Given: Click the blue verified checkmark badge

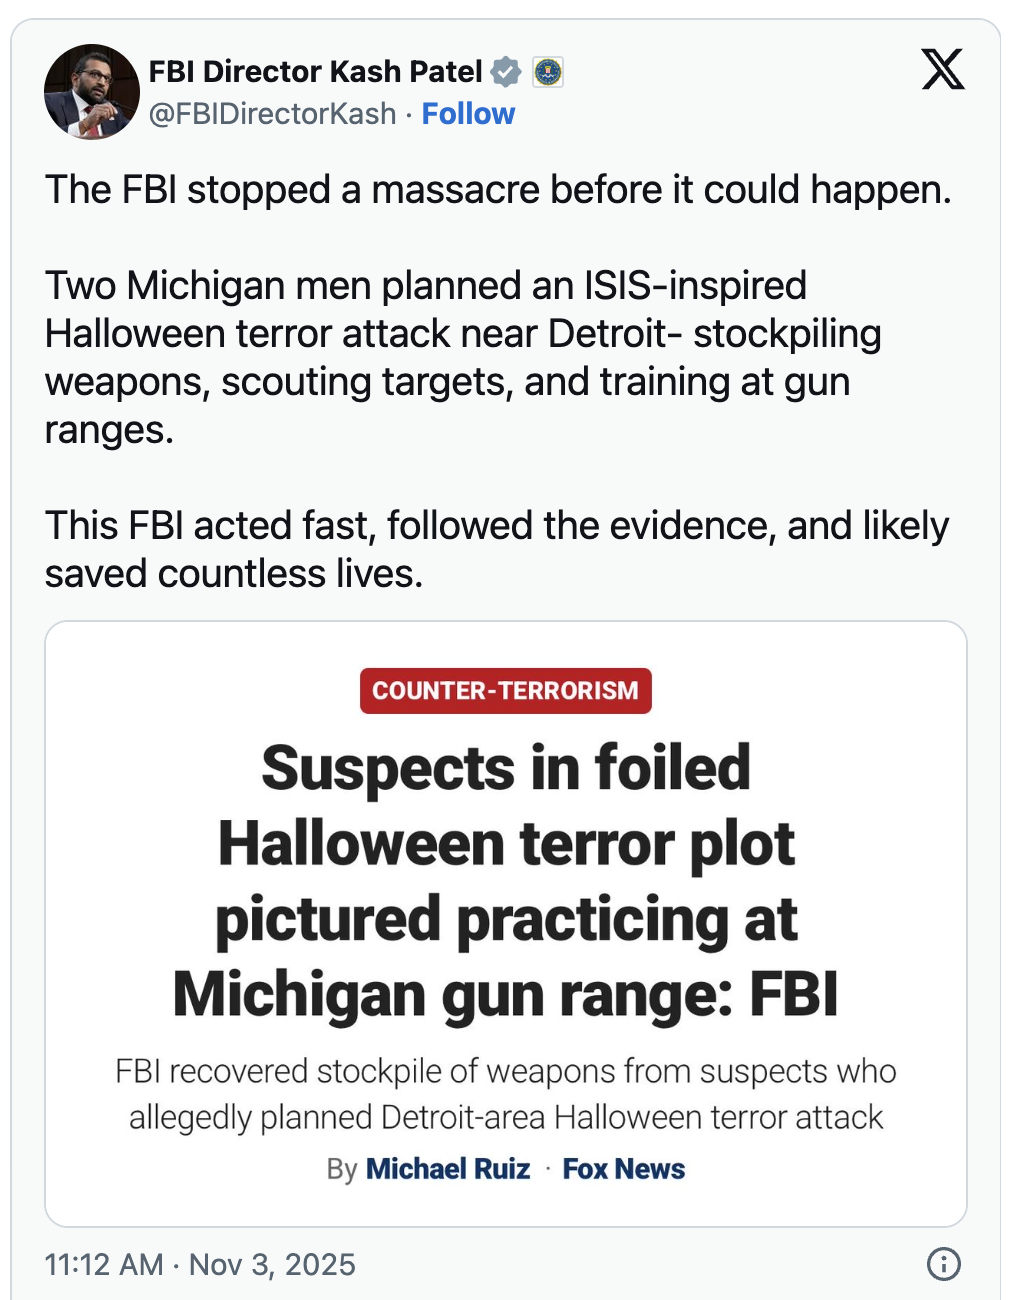Looking at the screenshot, I should (x=506, y=72).
